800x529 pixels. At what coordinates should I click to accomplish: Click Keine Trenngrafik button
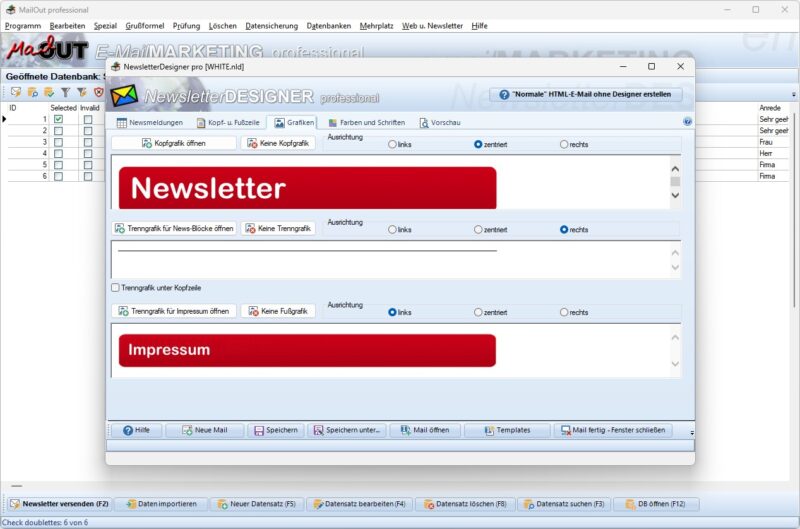[x=278, y=229]
